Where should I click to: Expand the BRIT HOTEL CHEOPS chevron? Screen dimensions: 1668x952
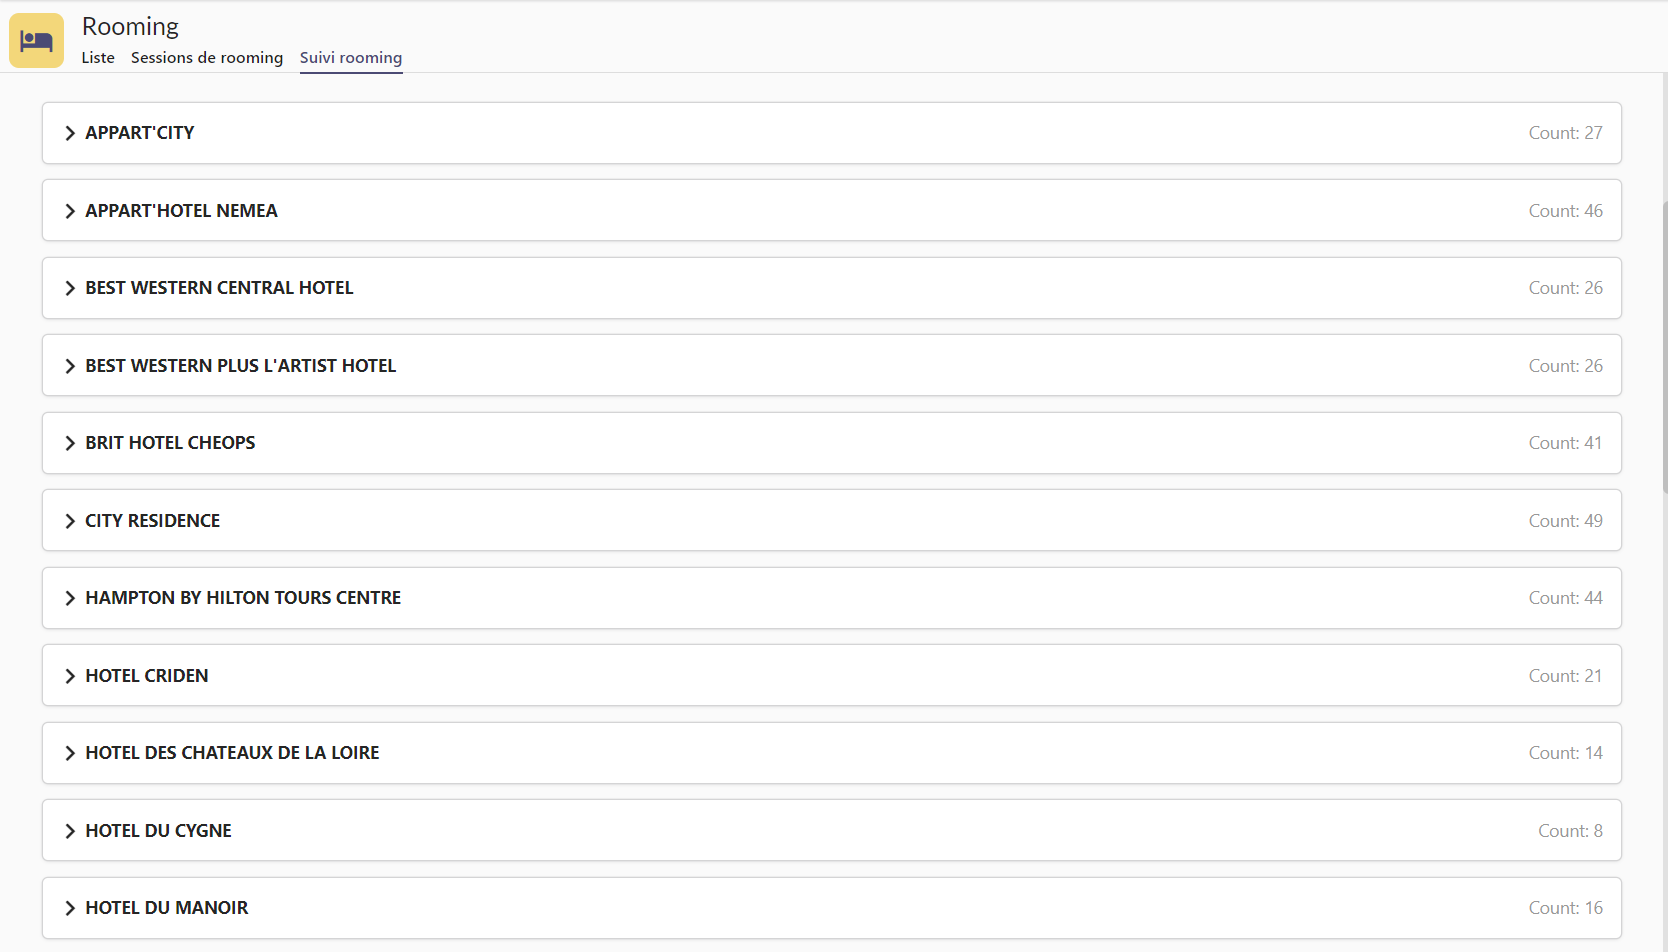tap(70, 443)
